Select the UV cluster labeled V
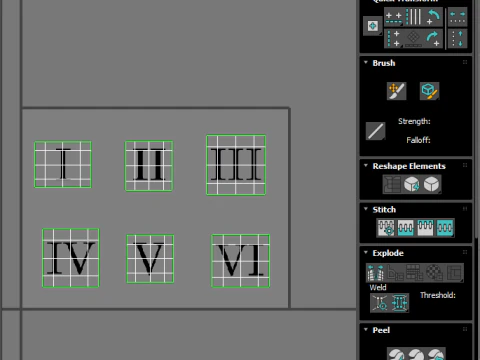Image resolution: width=480 pixels, height=360 pixels. pos(150,259)
